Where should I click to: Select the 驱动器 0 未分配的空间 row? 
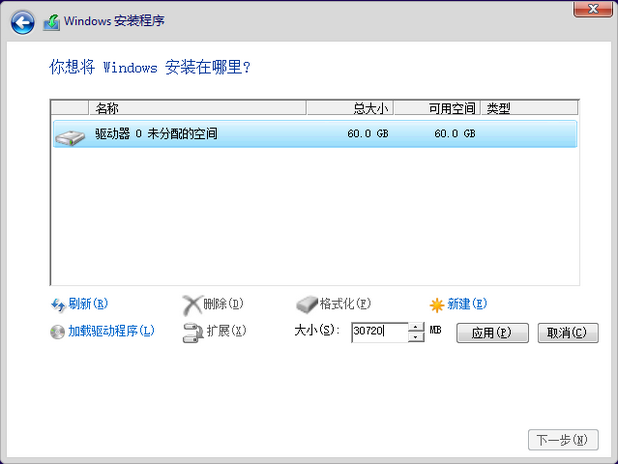tap(315, 134)
